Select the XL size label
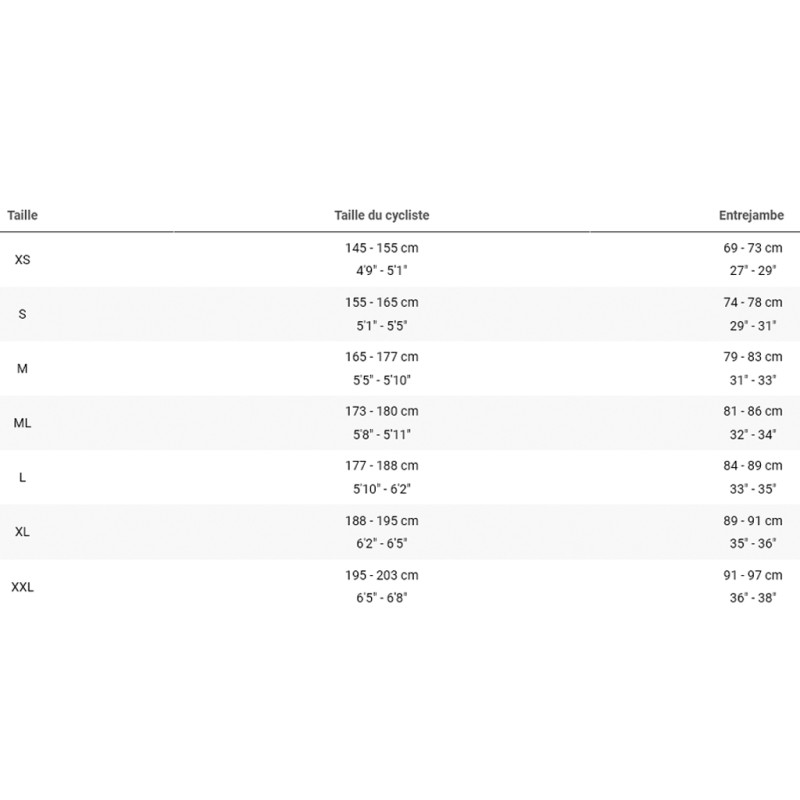 (x=22, y=532)
